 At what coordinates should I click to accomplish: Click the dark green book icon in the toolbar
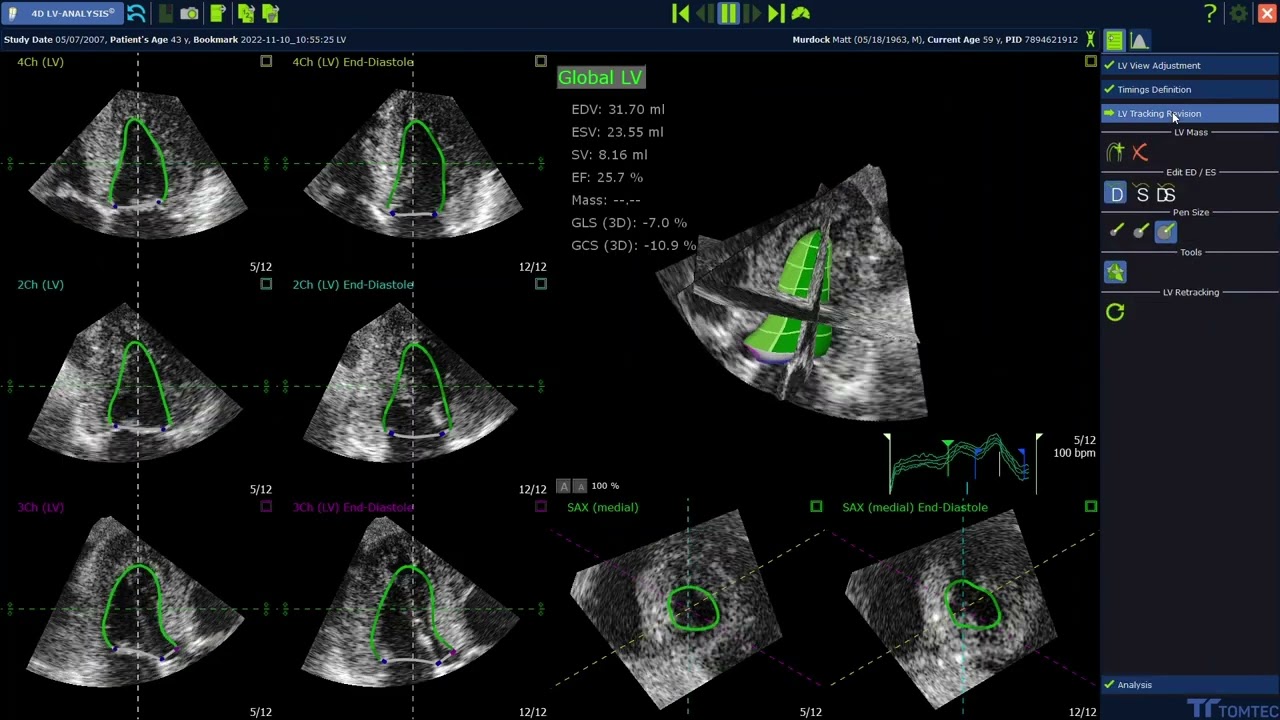[x=165, y=14]
